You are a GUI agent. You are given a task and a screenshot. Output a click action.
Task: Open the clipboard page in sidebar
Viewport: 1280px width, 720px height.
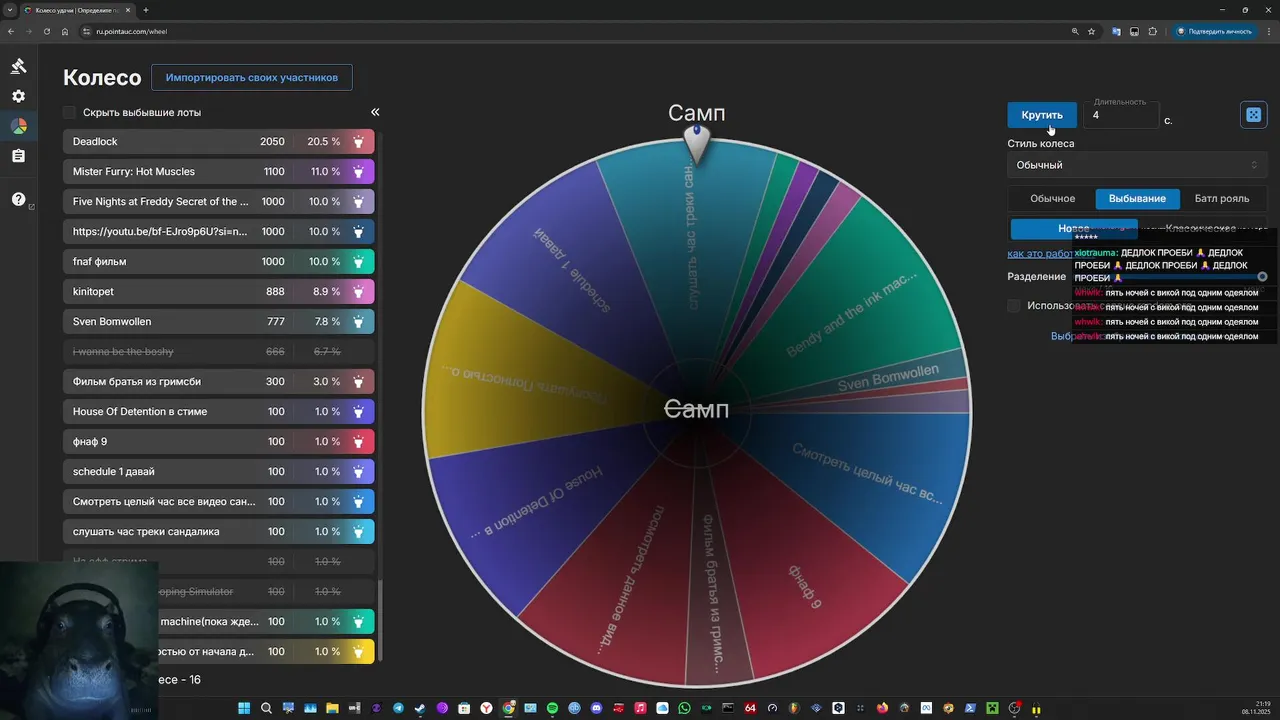18,156
